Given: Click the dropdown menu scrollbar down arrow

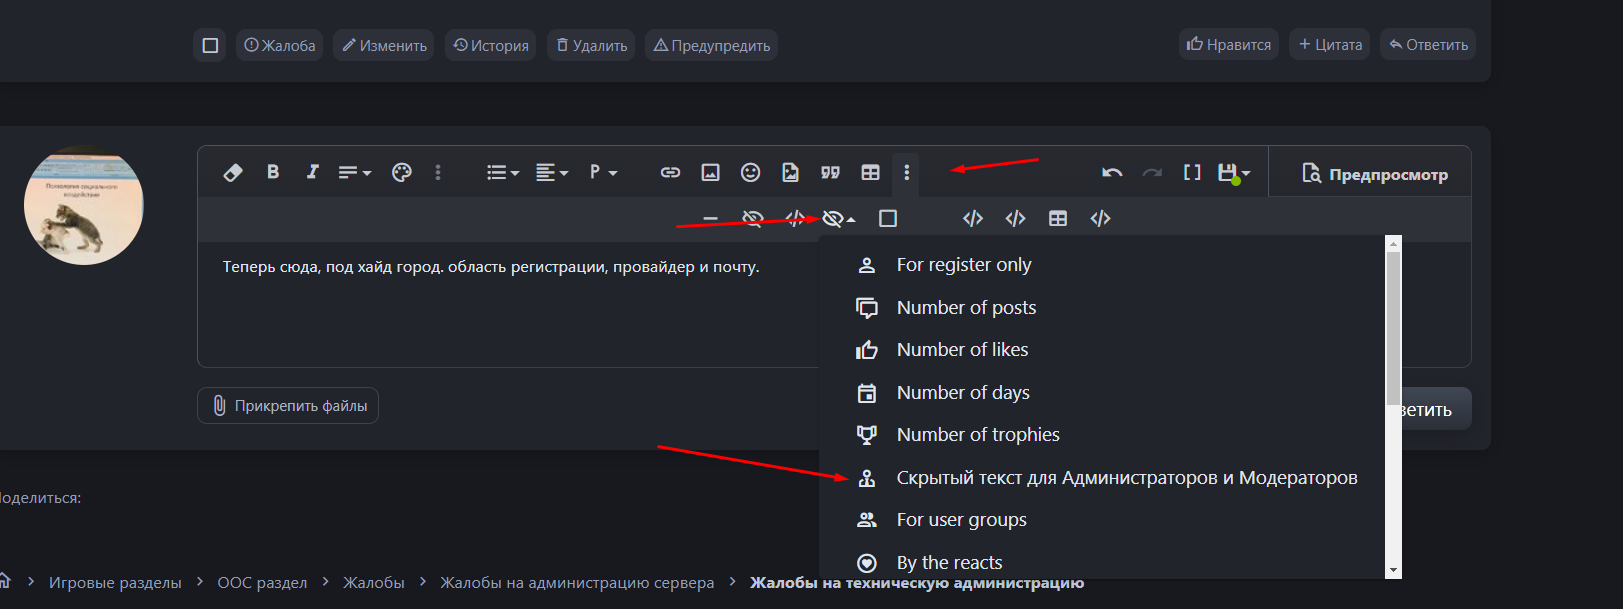Looking at the screenshot, I should click(x=1393, y=570).
